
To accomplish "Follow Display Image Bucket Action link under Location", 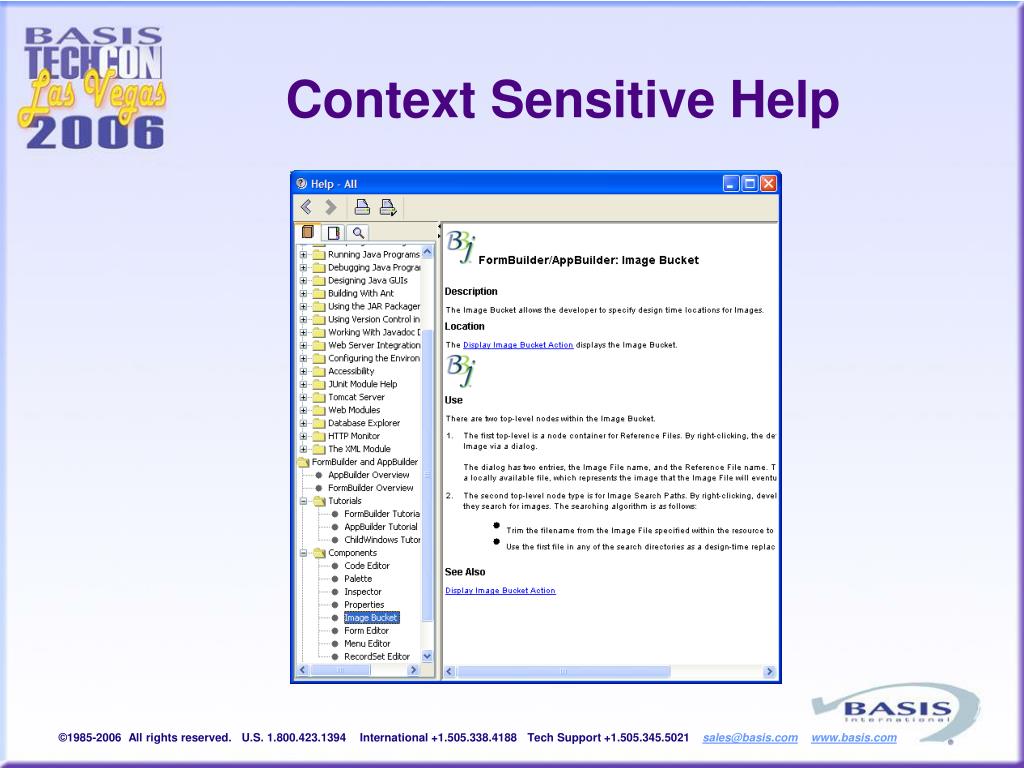I will coord(518,345).
